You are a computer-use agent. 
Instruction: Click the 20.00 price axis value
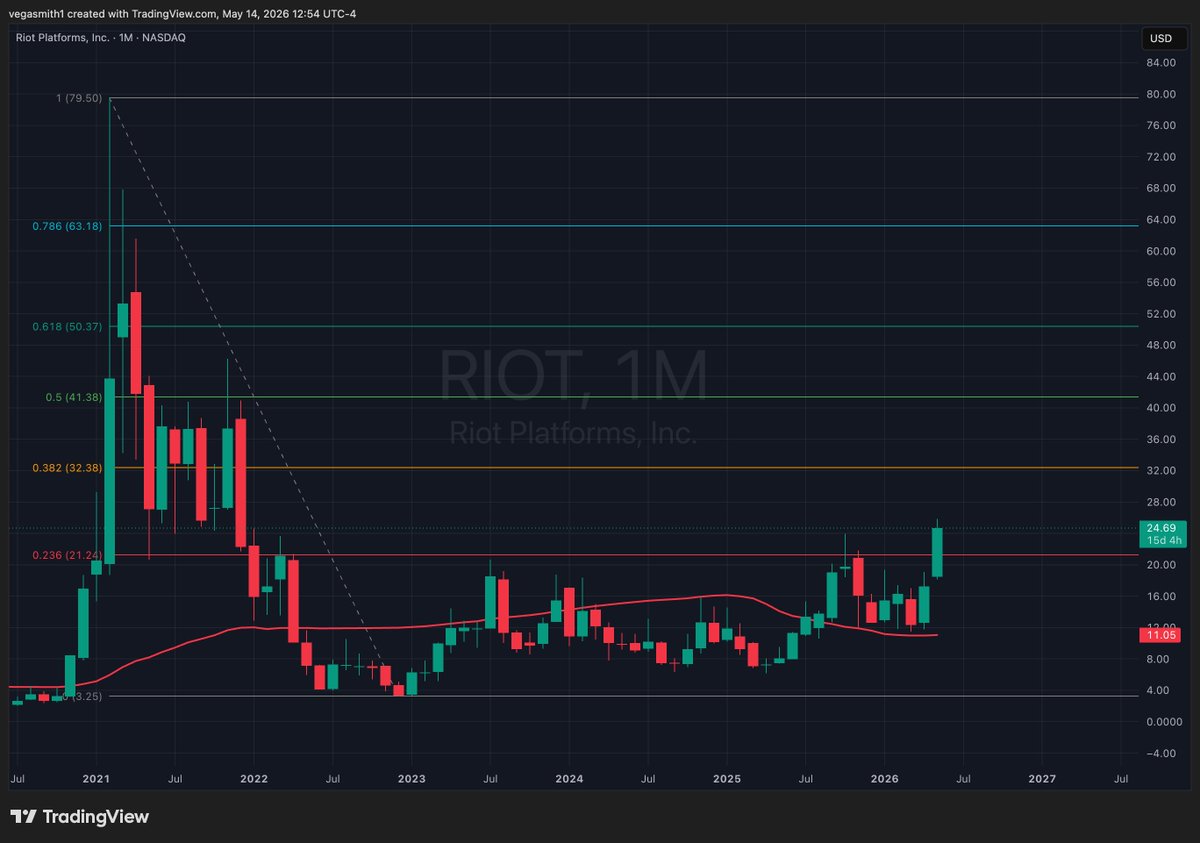pyautogui.click(x=1161, y=565)
